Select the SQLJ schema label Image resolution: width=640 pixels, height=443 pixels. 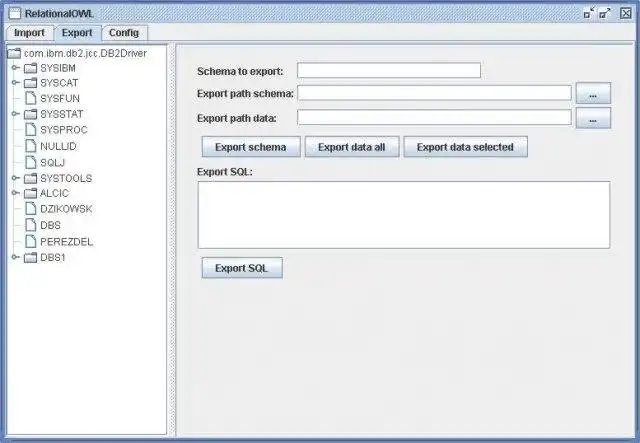(x=53, y=163)
